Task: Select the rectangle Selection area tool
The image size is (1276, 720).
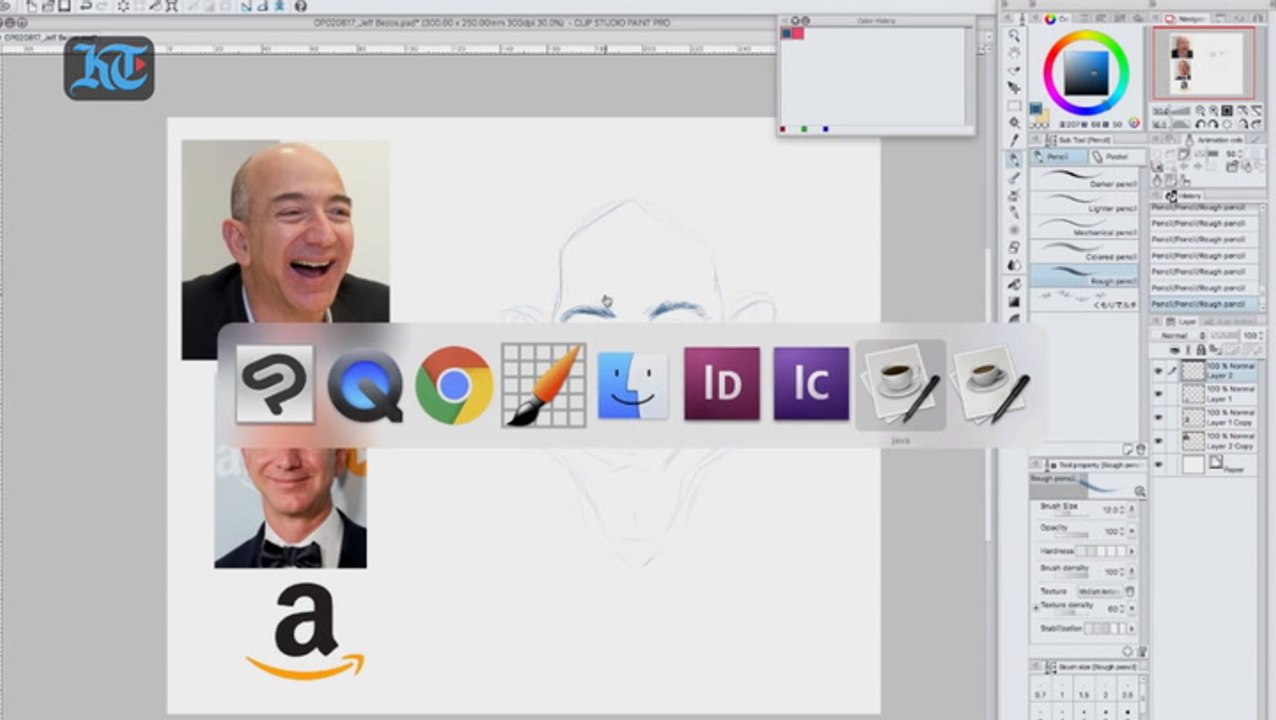Action: pyautogui.click(x=1014, y=105)
